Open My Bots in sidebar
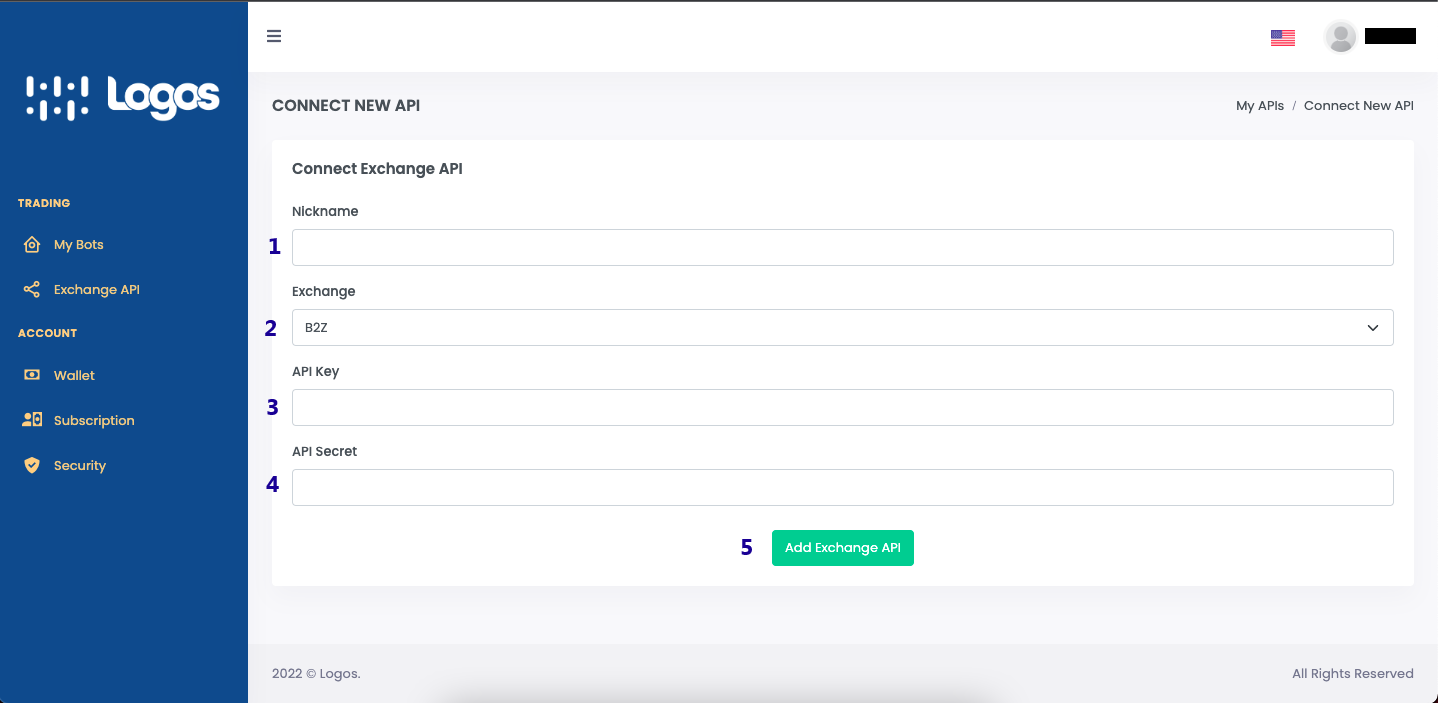Screen dimensions: 1438x703 coord(79,245)
